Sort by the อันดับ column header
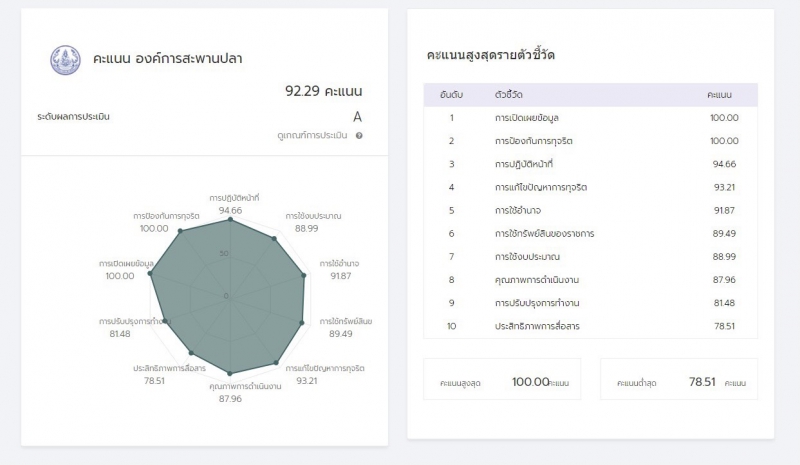Viewport: 800px width, 465px height. (451, 95)
